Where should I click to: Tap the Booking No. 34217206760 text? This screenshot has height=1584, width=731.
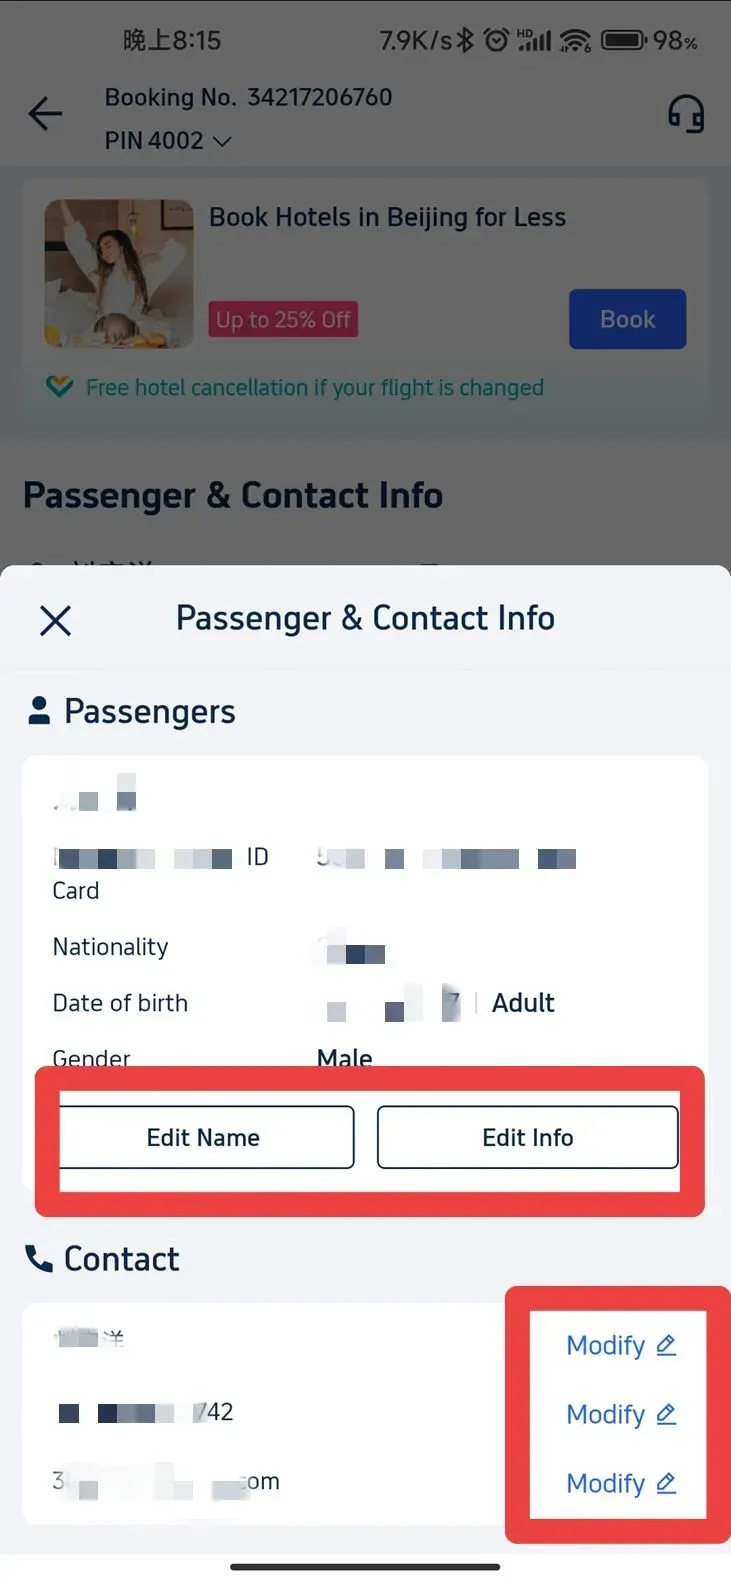(x=248, y=97)
